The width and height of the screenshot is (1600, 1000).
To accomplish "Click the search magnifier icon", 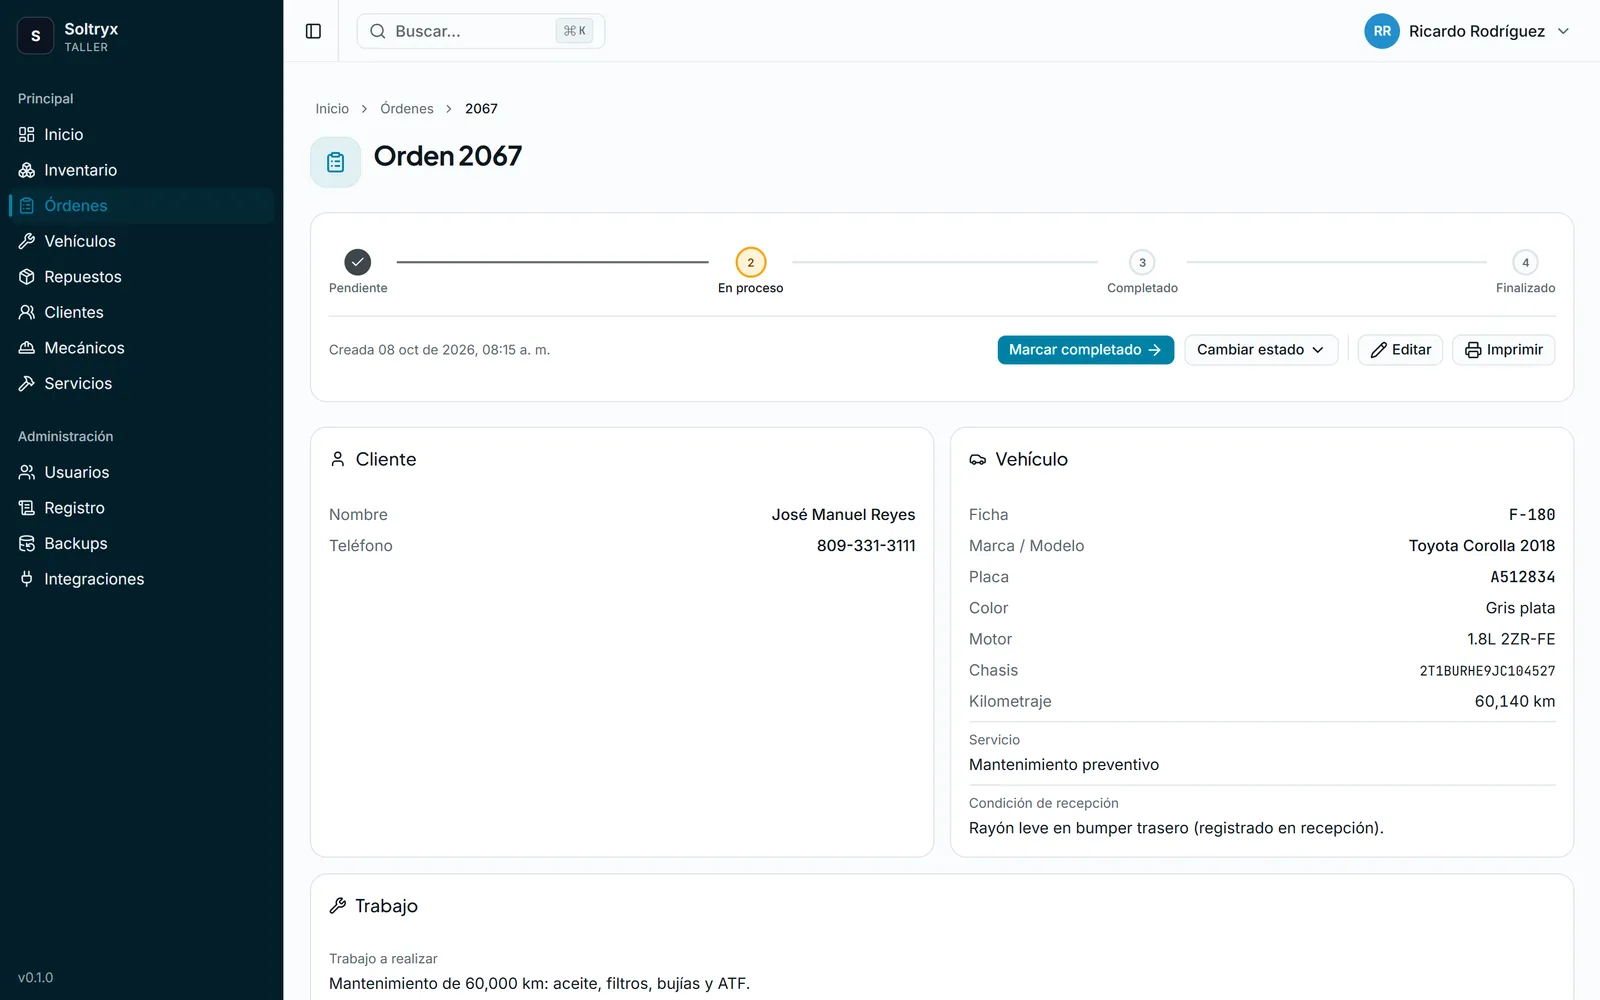I will [x=378, y=31].
